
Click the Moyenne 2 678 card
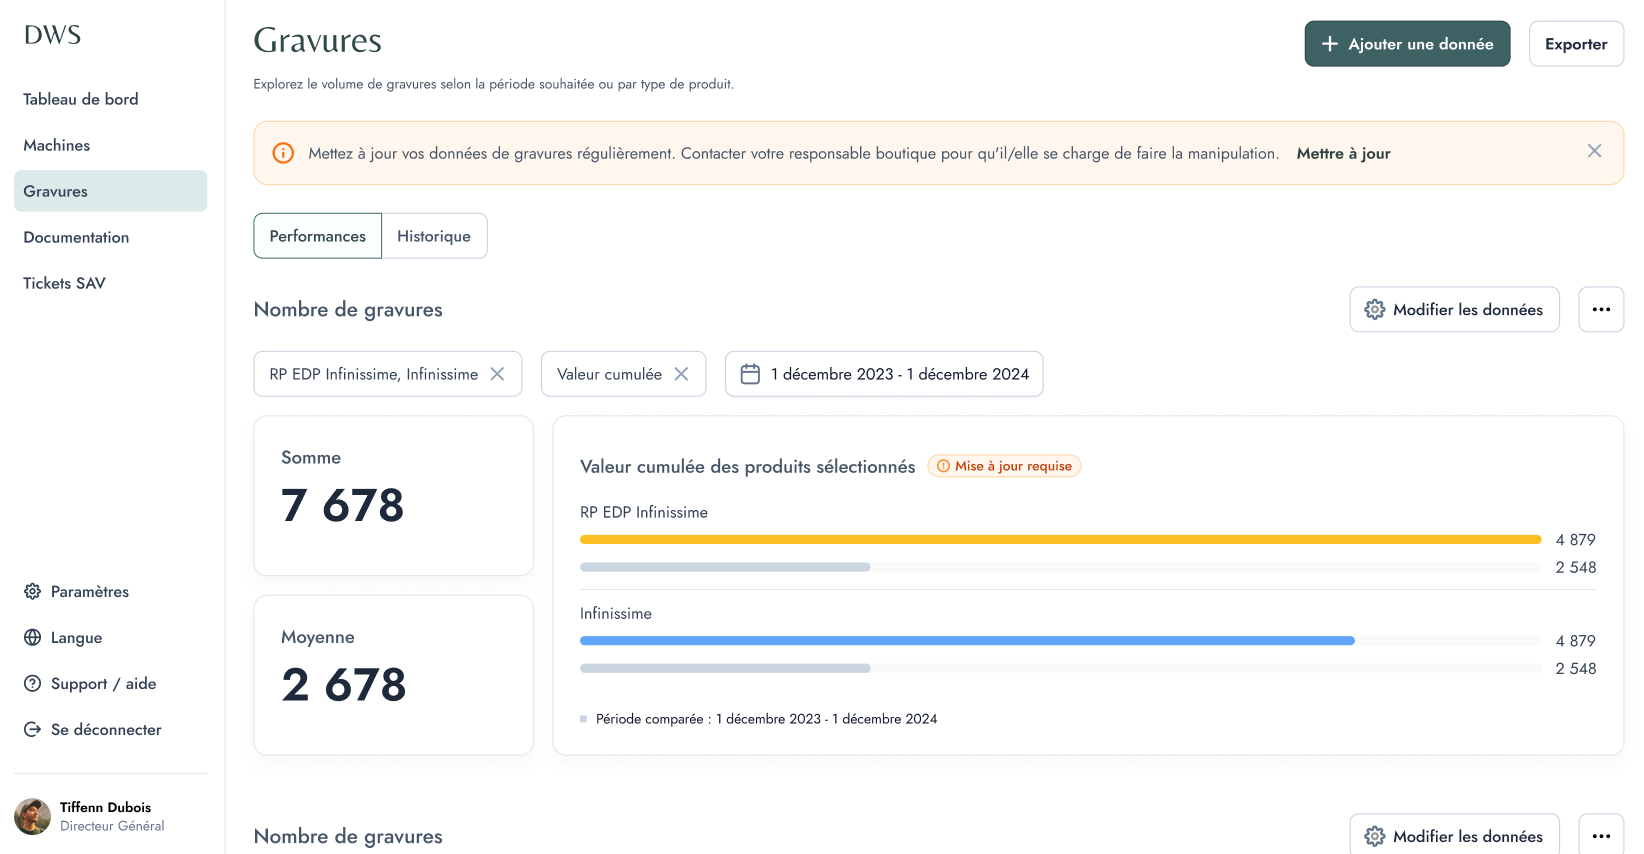point(394,675)
